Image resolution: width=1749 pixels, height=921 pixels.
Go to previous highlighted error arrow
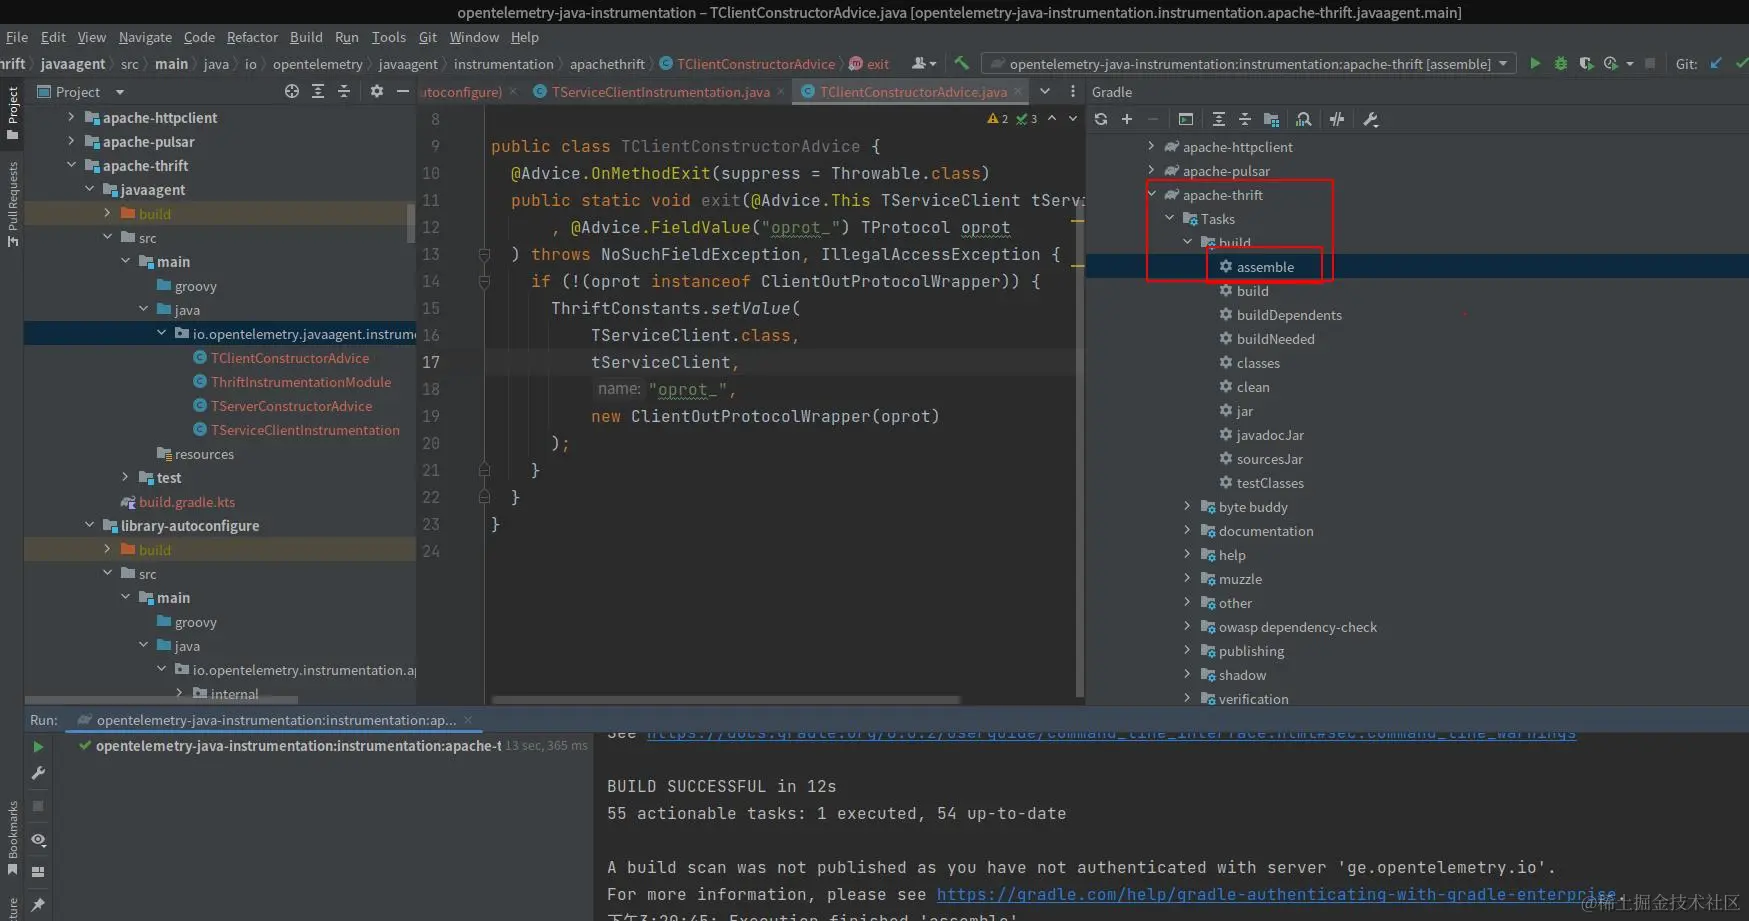point(1052,119)
